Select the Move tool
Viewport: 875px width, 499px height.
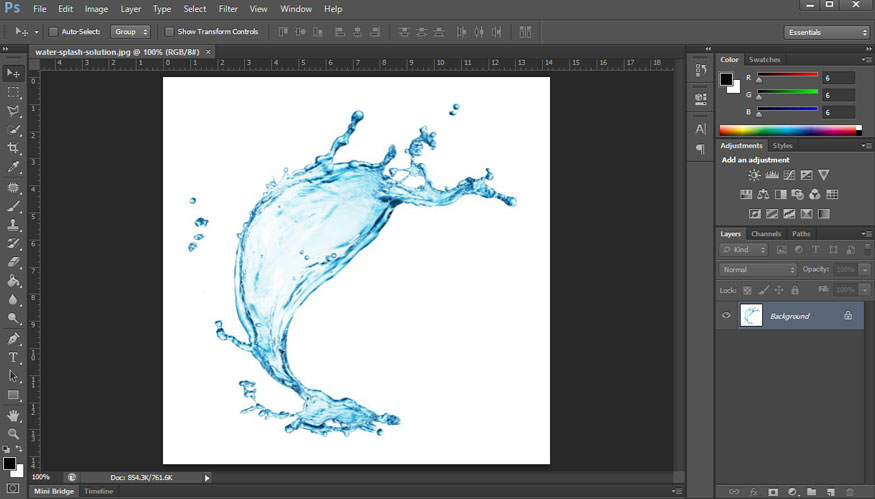tap(13, 73)
